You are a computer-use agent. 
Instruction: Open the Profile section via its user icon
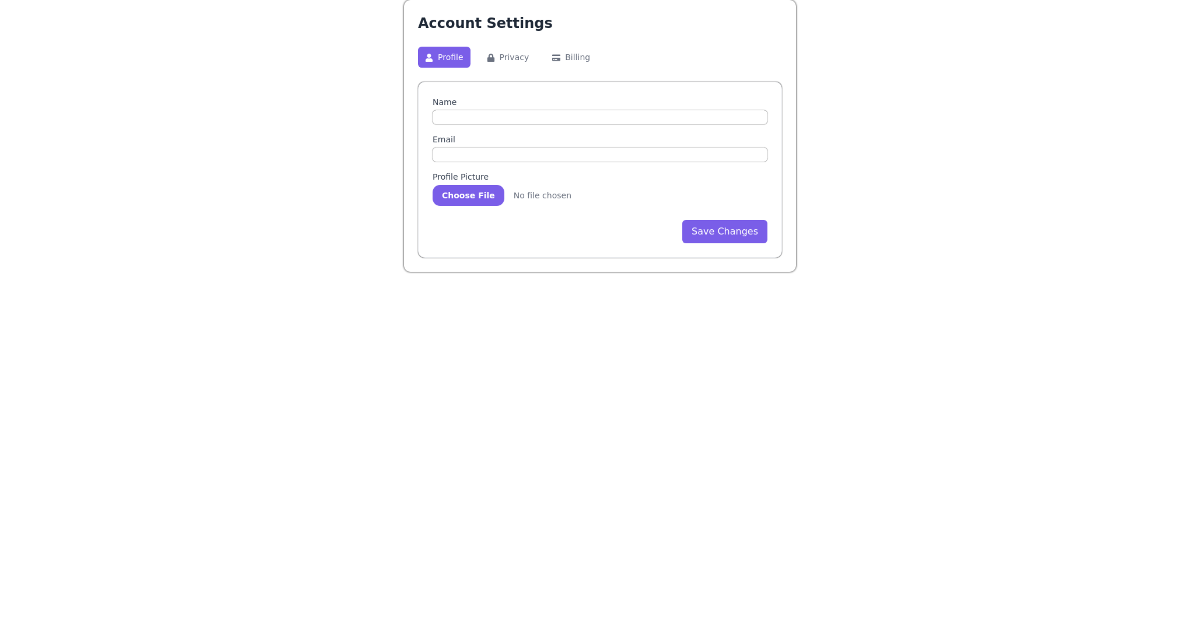tap(430, 57)
